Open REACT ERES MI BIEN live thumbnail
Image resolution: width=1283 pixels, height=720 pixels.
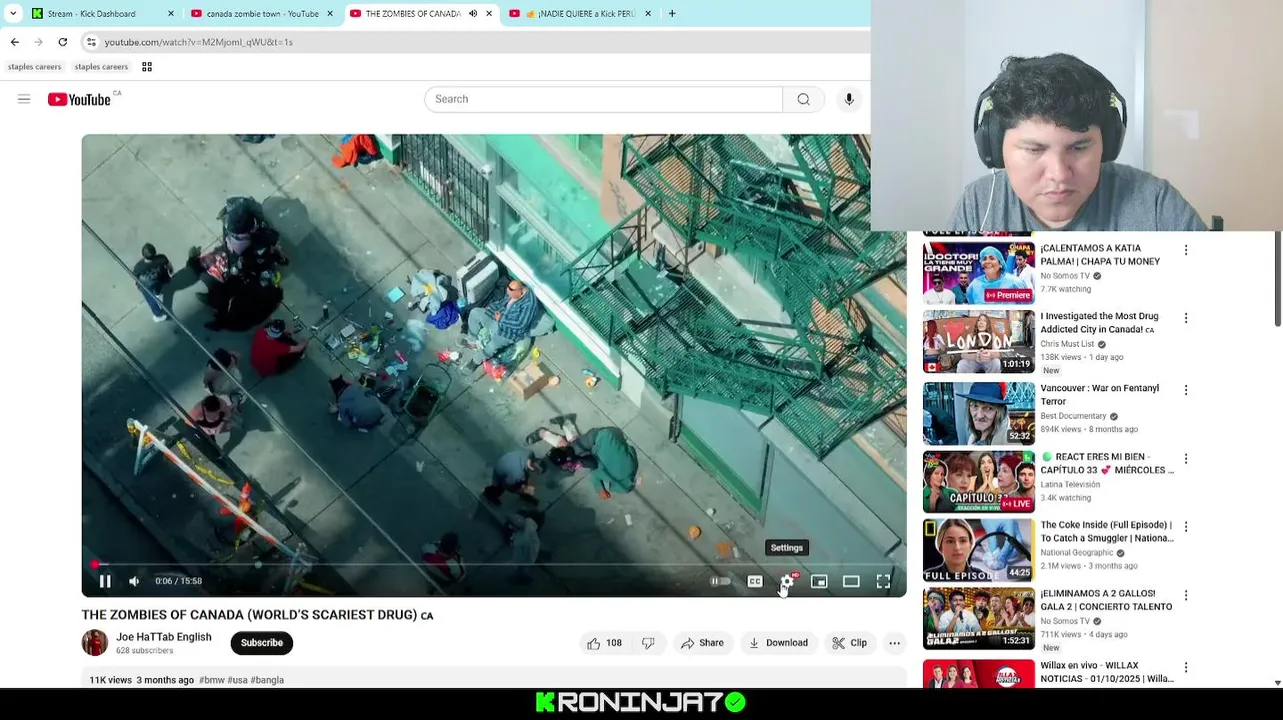tap(979, 482)
